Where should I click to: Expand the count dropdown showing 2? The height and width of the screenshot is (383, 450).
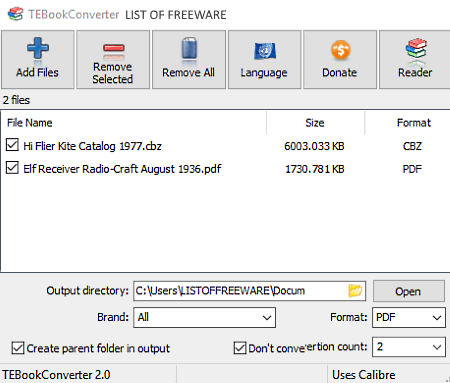[x=409, y=347]
